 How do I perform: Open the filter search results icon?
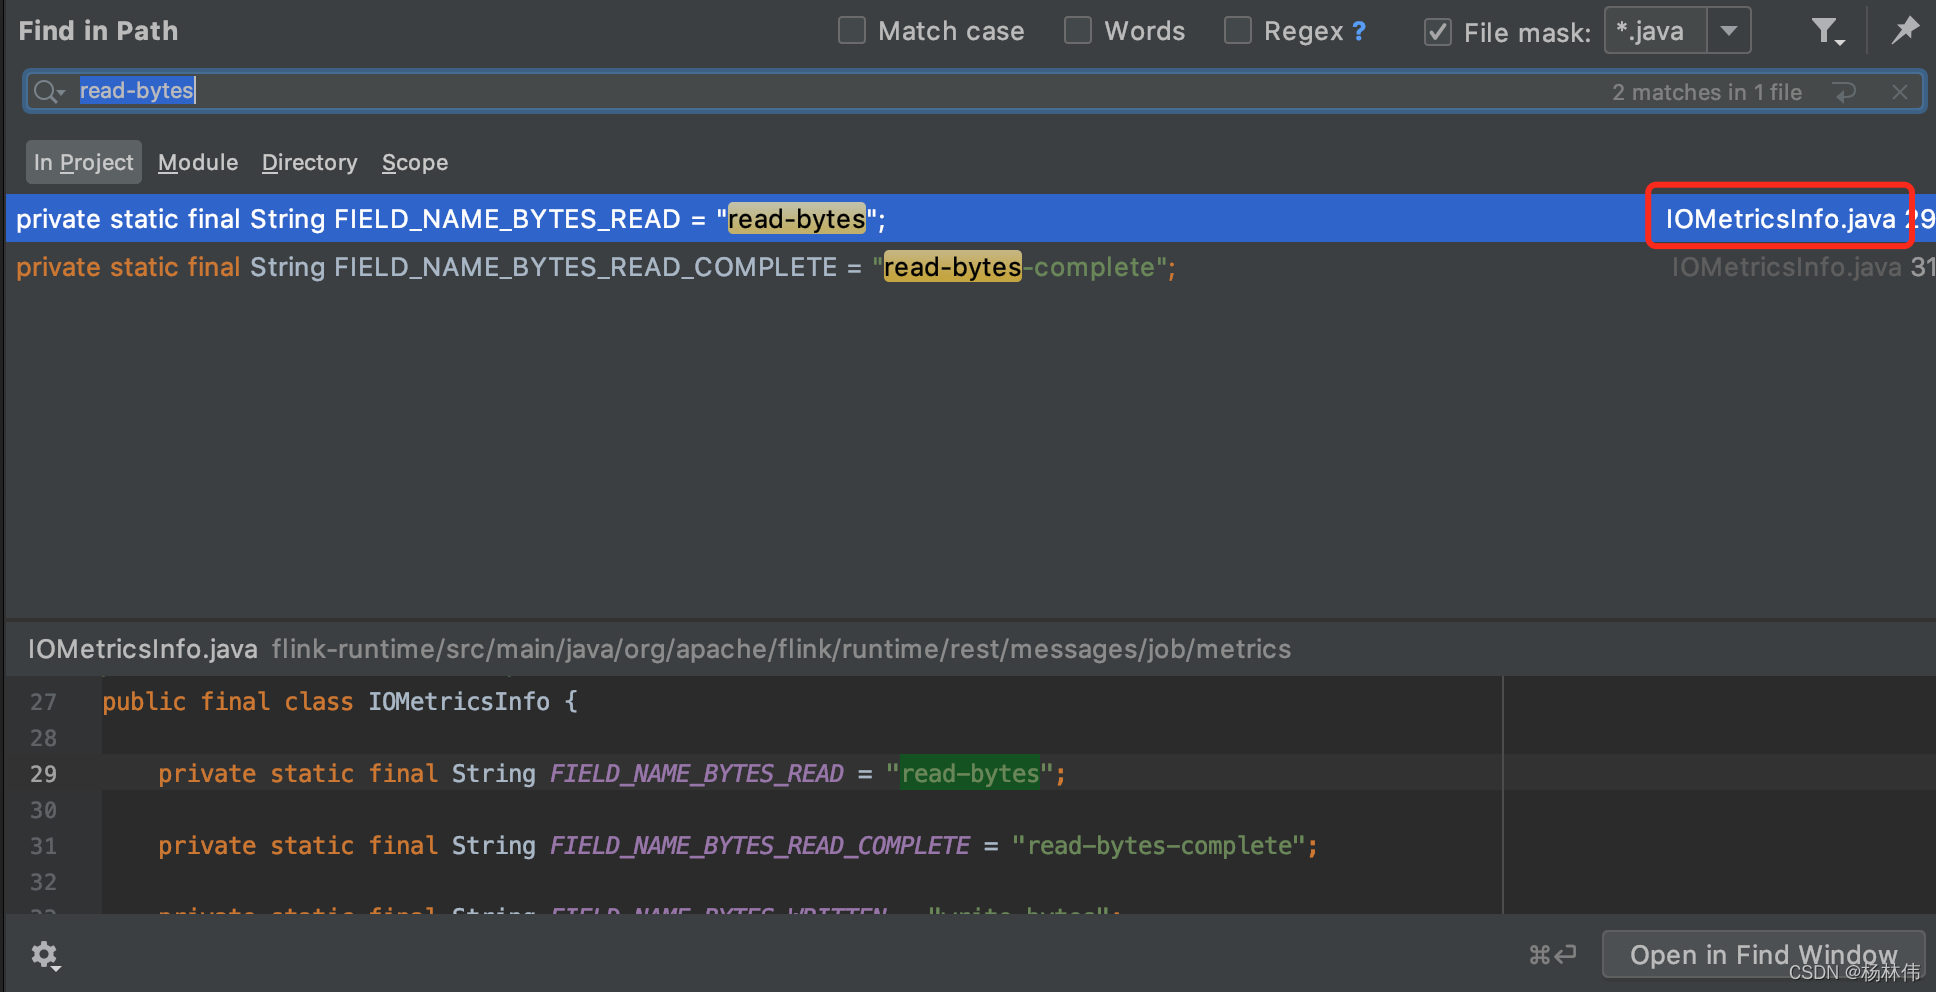[1826, 32]
